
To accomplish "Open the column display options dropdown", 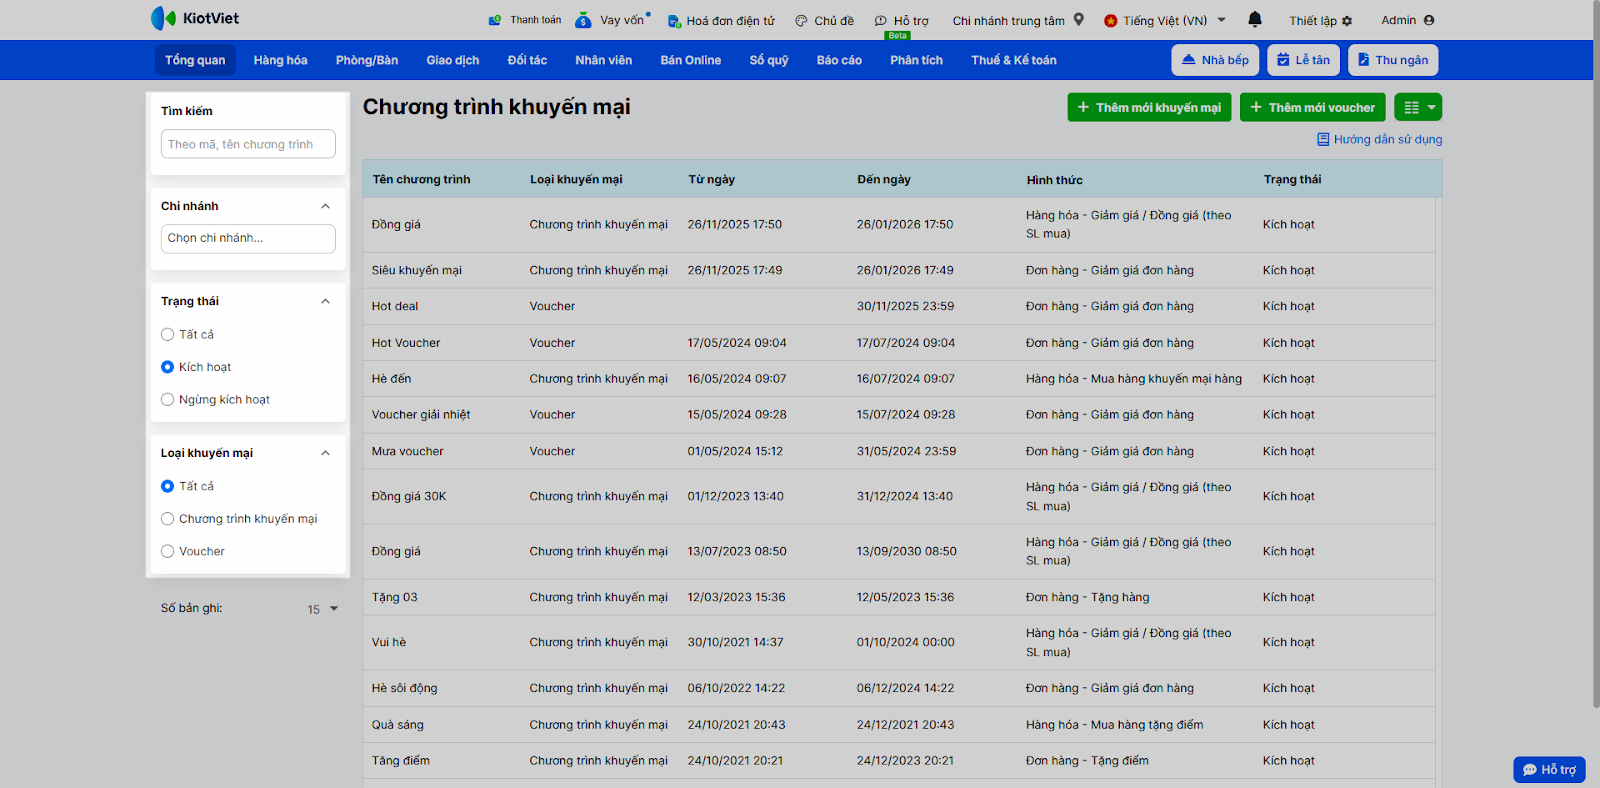I will point(1418,107).
